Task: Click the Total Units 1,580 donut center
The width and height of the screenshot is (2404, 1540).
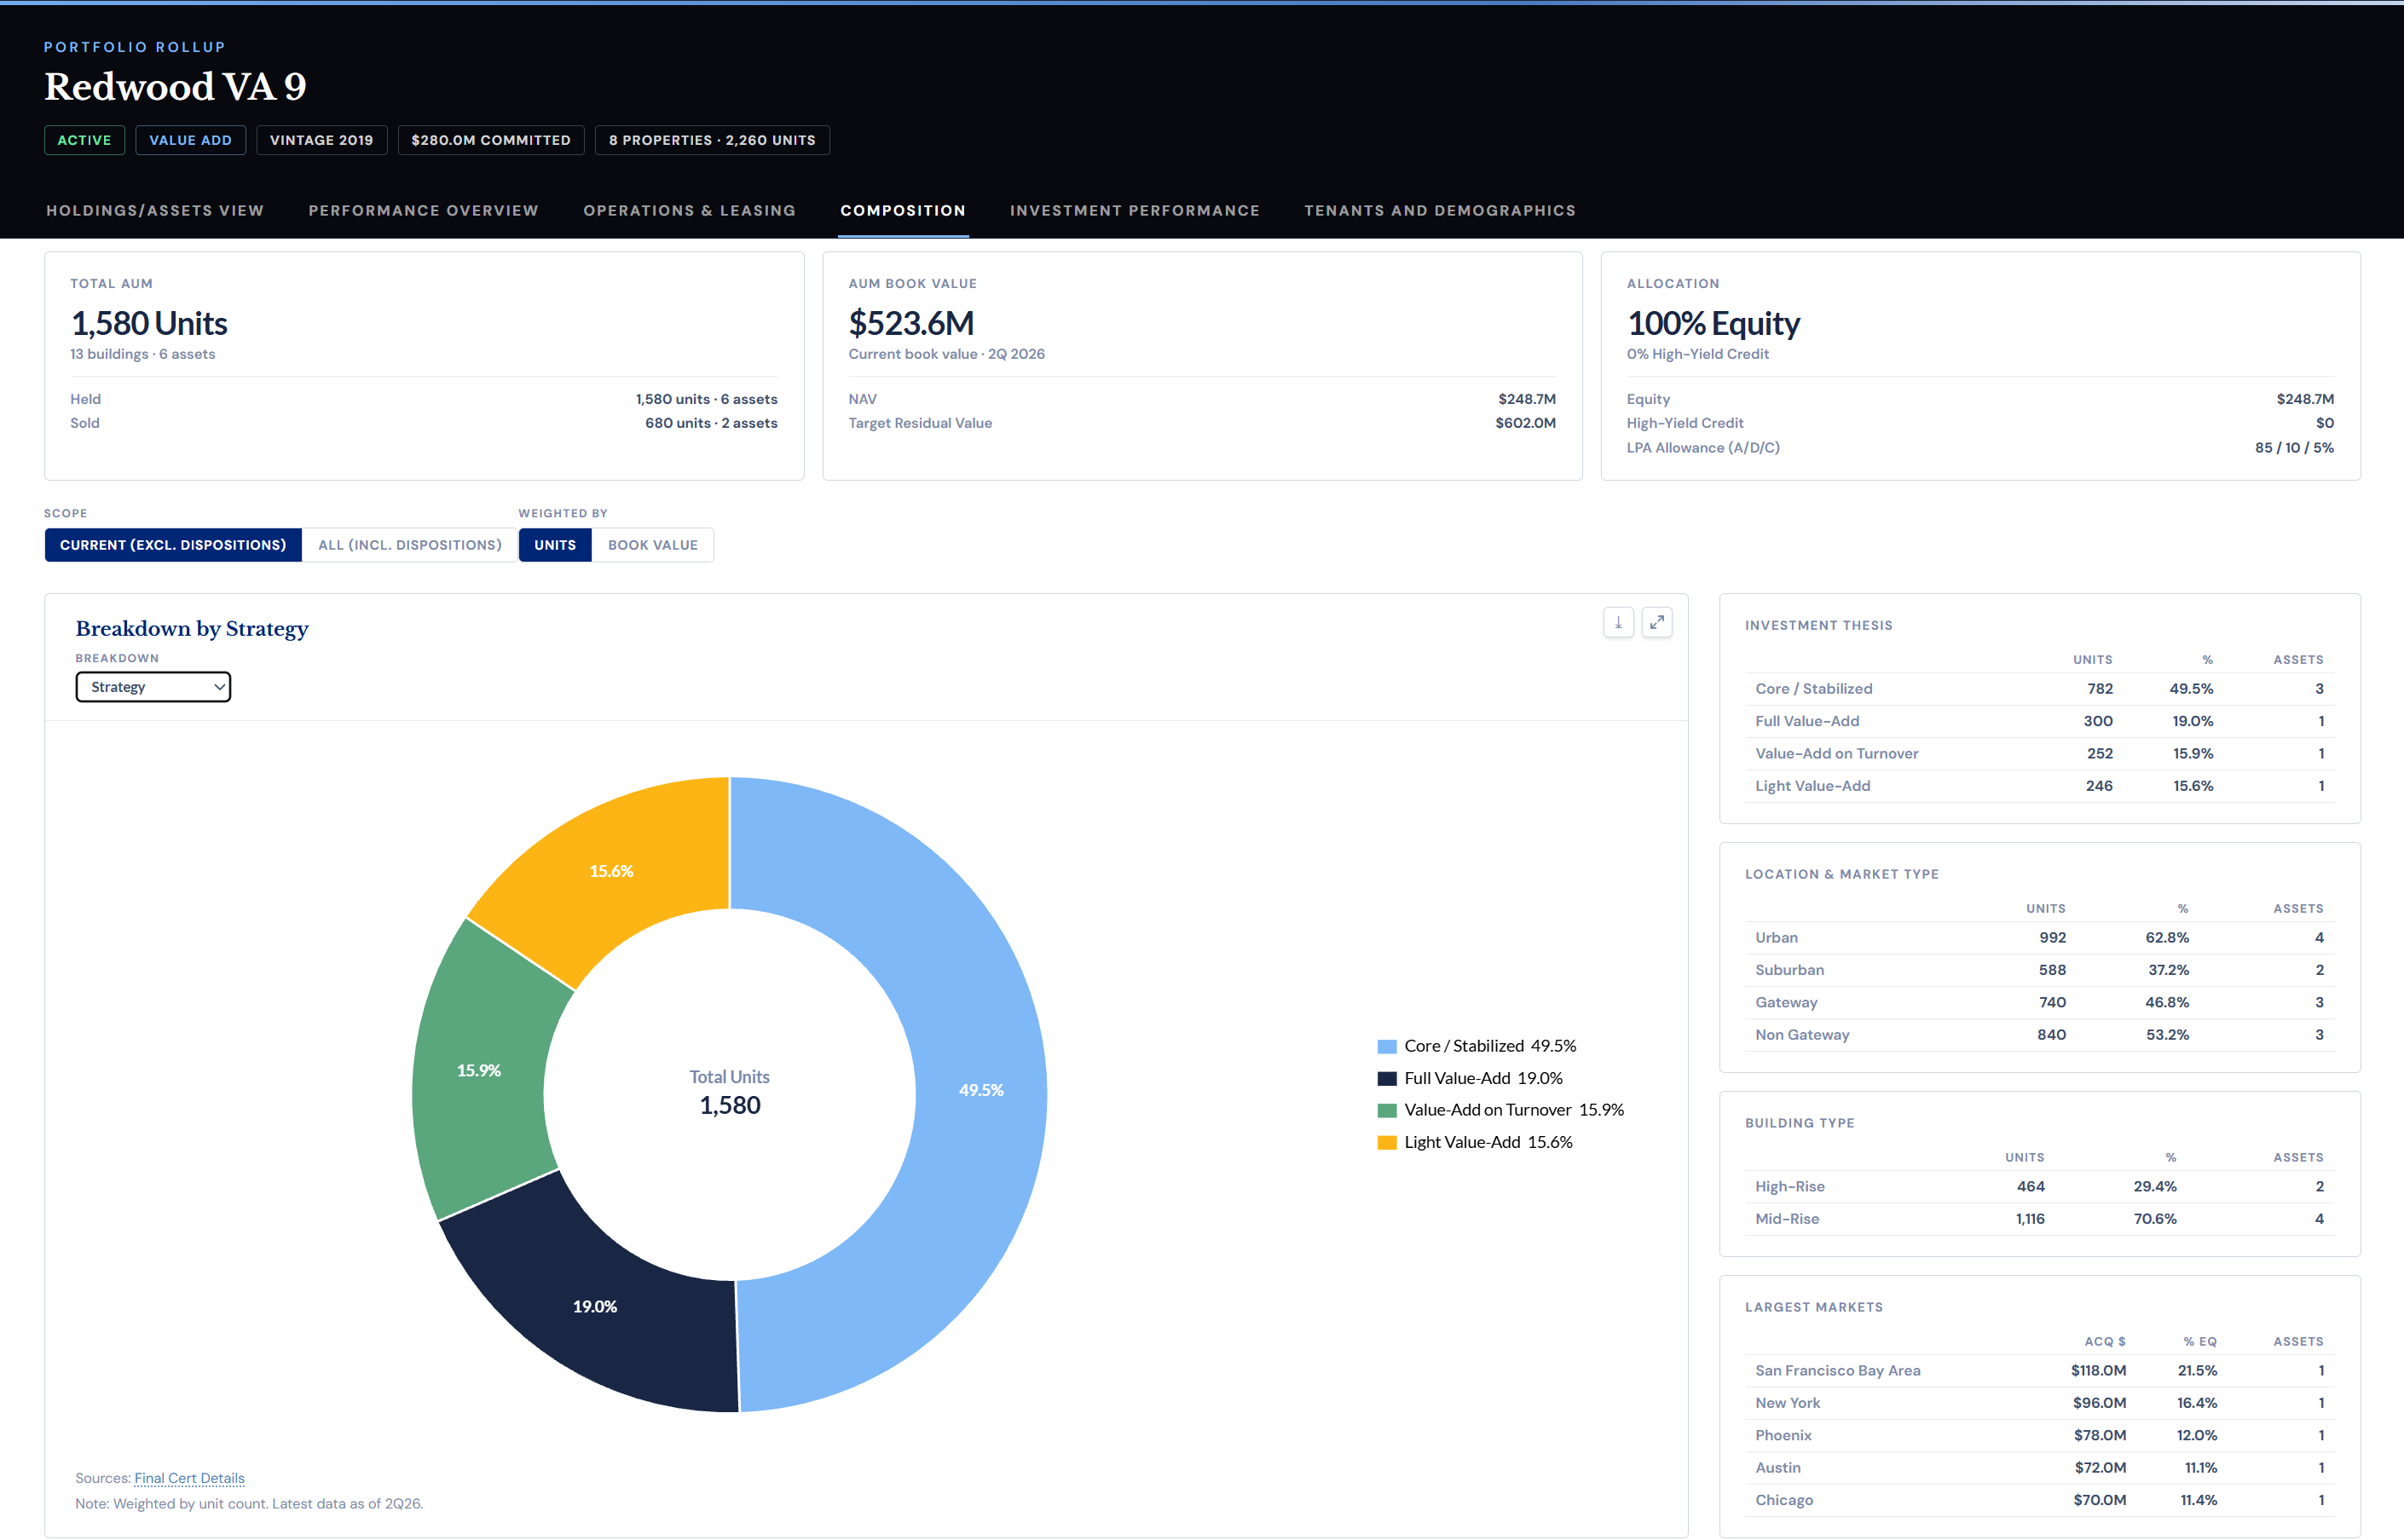Action: point(730,1093)
